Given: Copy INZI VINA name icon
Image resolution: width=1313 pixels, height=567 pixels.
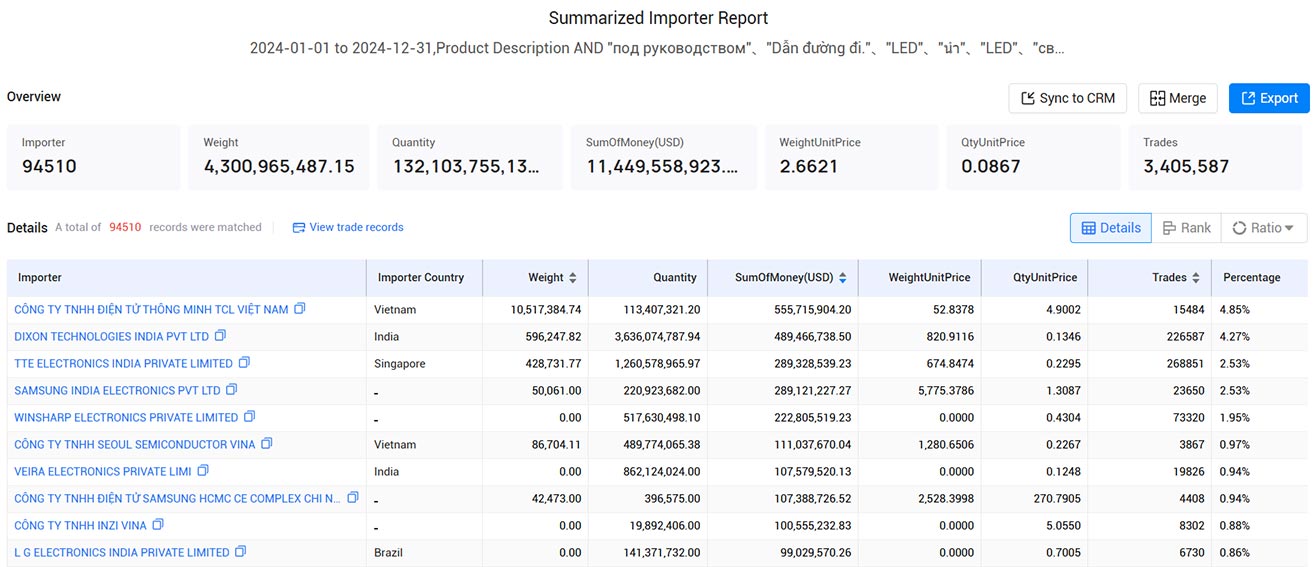Looking at the screenshot, I should click(158, 525).
